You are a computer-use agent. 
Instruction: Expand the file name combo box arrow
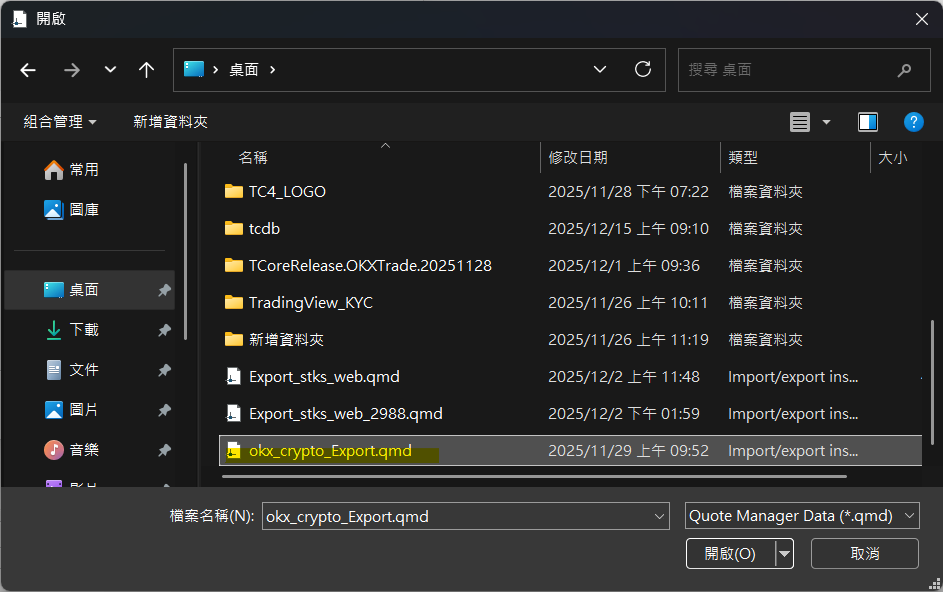tap(659, 516)
